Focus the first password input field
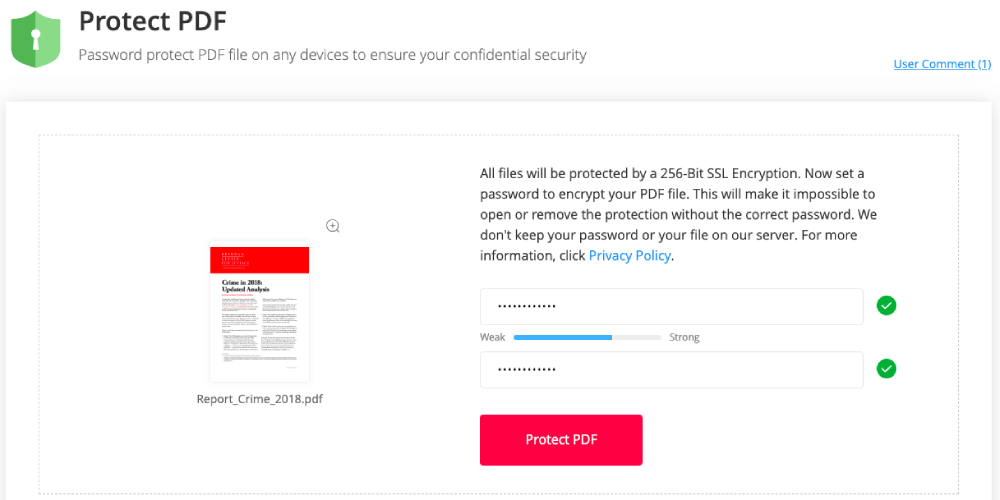Image resolution: width=1000 pixels, height=500 pixels. click(x=671, y=307)
